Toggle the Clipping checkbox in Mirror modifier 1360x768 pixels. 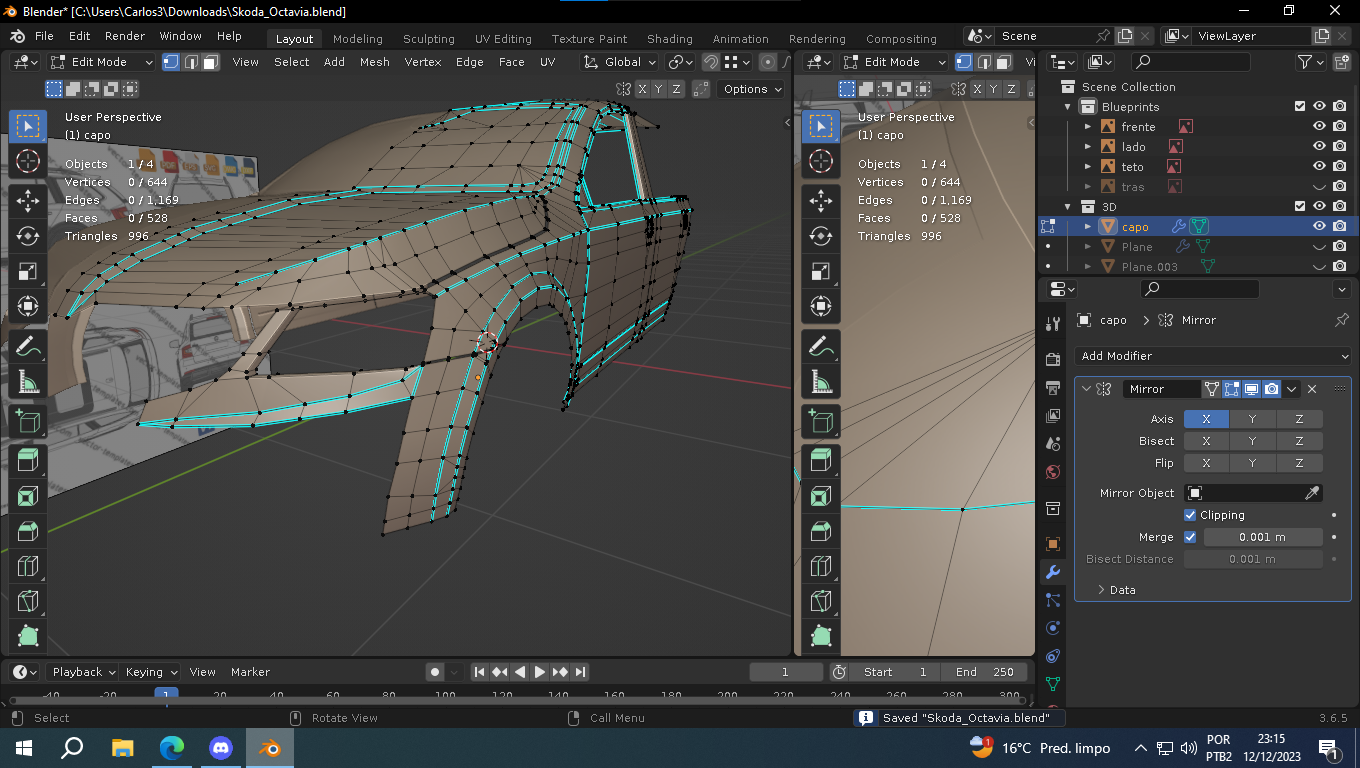(1190, 515)
